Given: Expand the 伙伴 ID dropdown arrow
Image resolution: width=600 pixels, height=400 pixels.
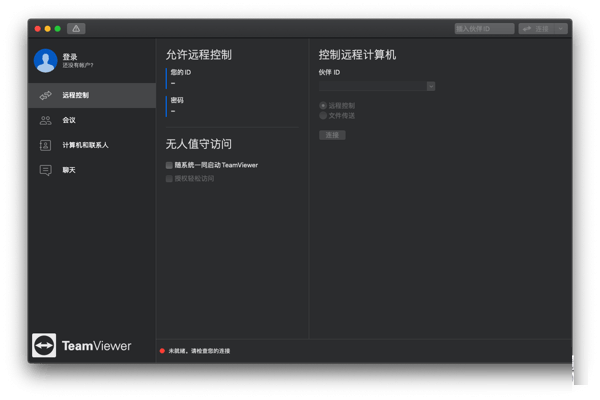Looking at the screenshot, I should 431,86.
